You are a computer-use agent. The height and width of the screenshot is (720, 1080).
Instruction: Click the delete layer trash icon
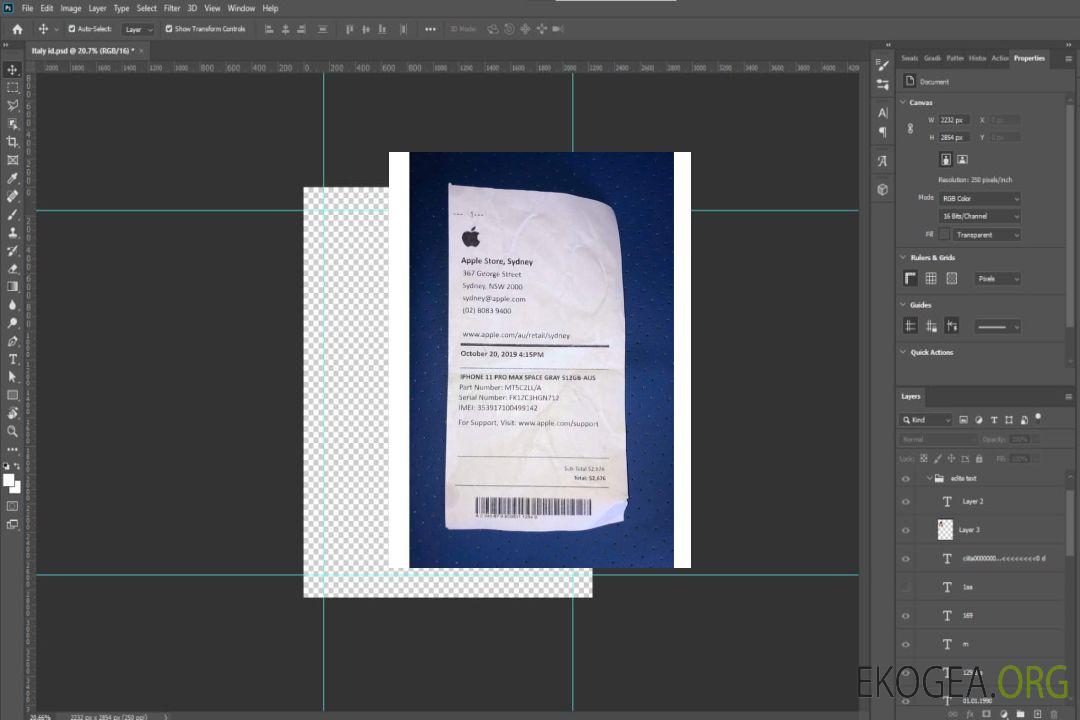coord(1054,714)
